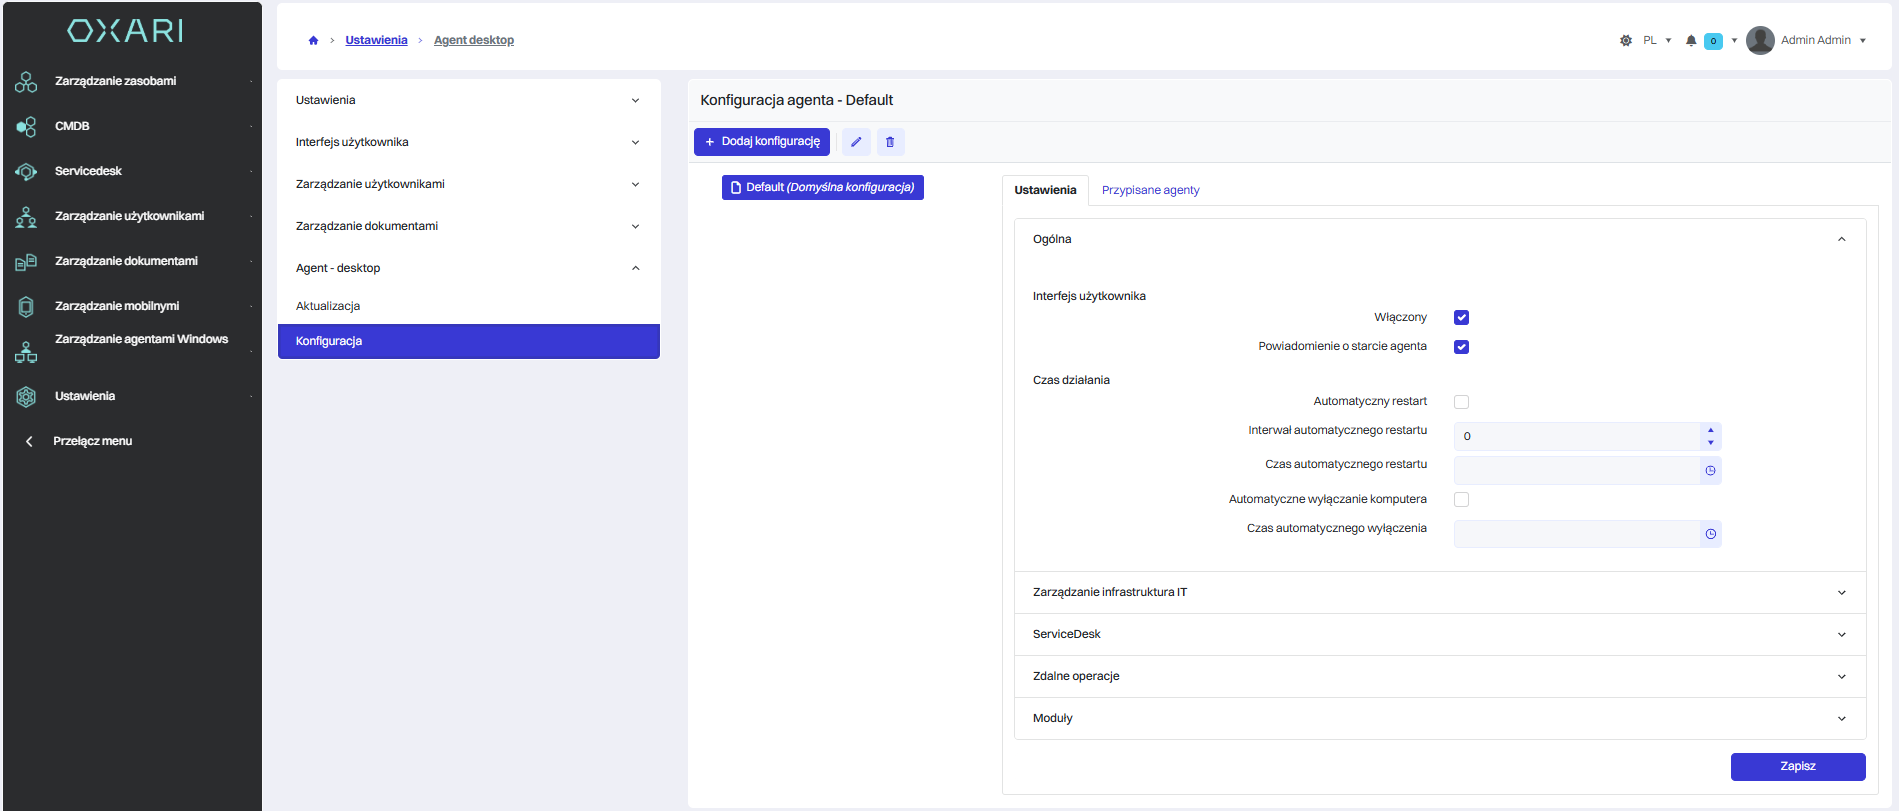Toggle Powiadomienie o starcie agenta checkbox
Image resolution: width=1899 pixels, height=811 pixels.
pyautogui.click(x=1461, y=347)
